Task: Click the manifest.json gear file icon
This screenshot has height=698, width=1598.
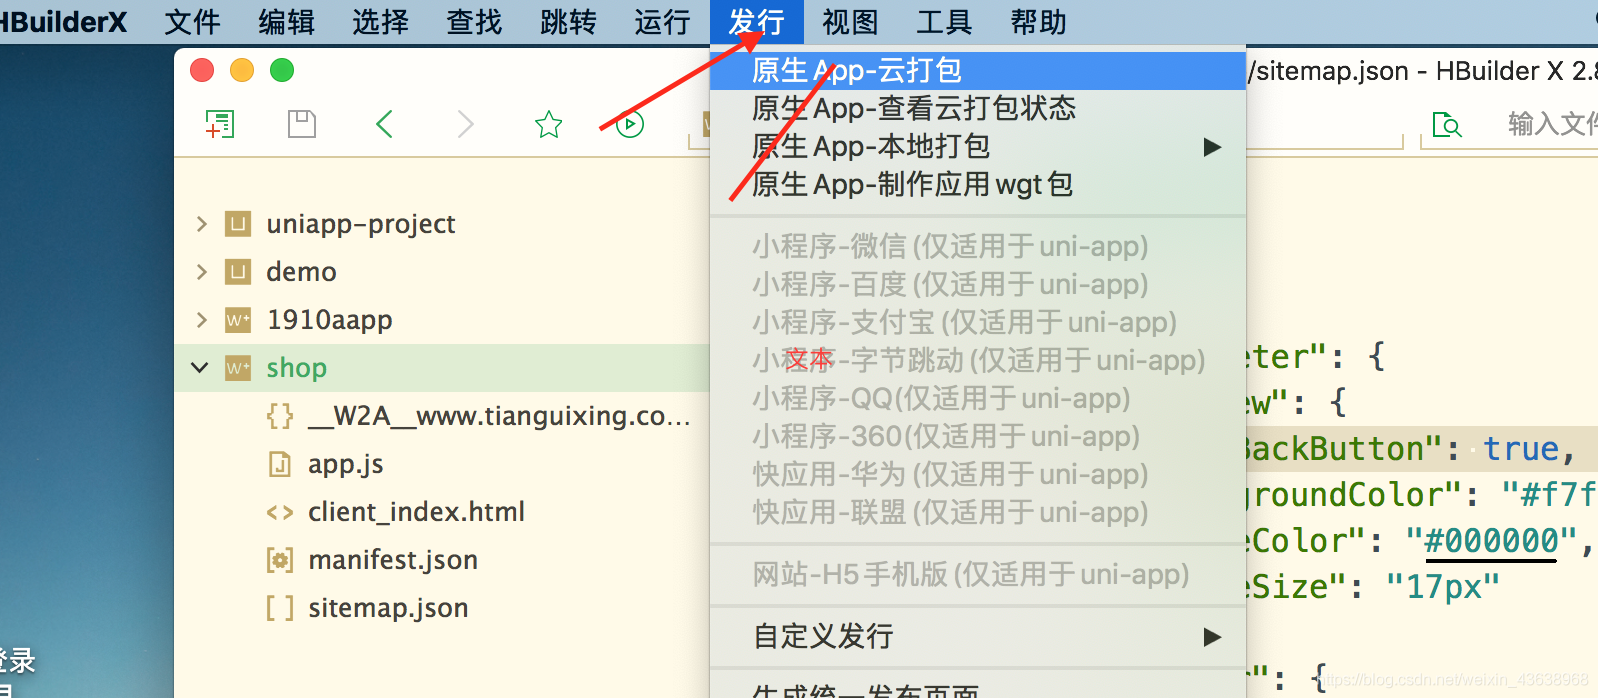Action: tap(280, 559)
